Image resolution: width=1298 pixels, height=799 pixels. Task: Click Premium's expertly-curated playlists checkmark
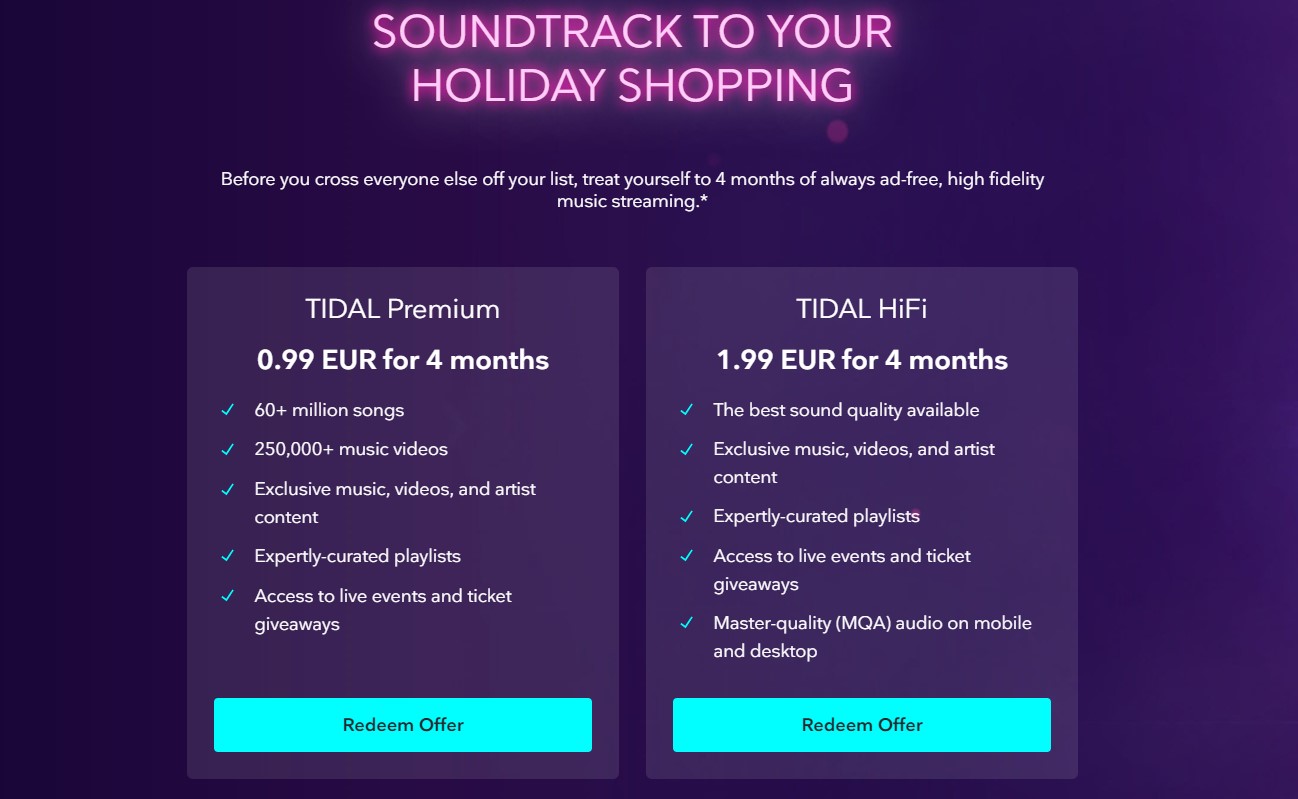click(228, 556)
